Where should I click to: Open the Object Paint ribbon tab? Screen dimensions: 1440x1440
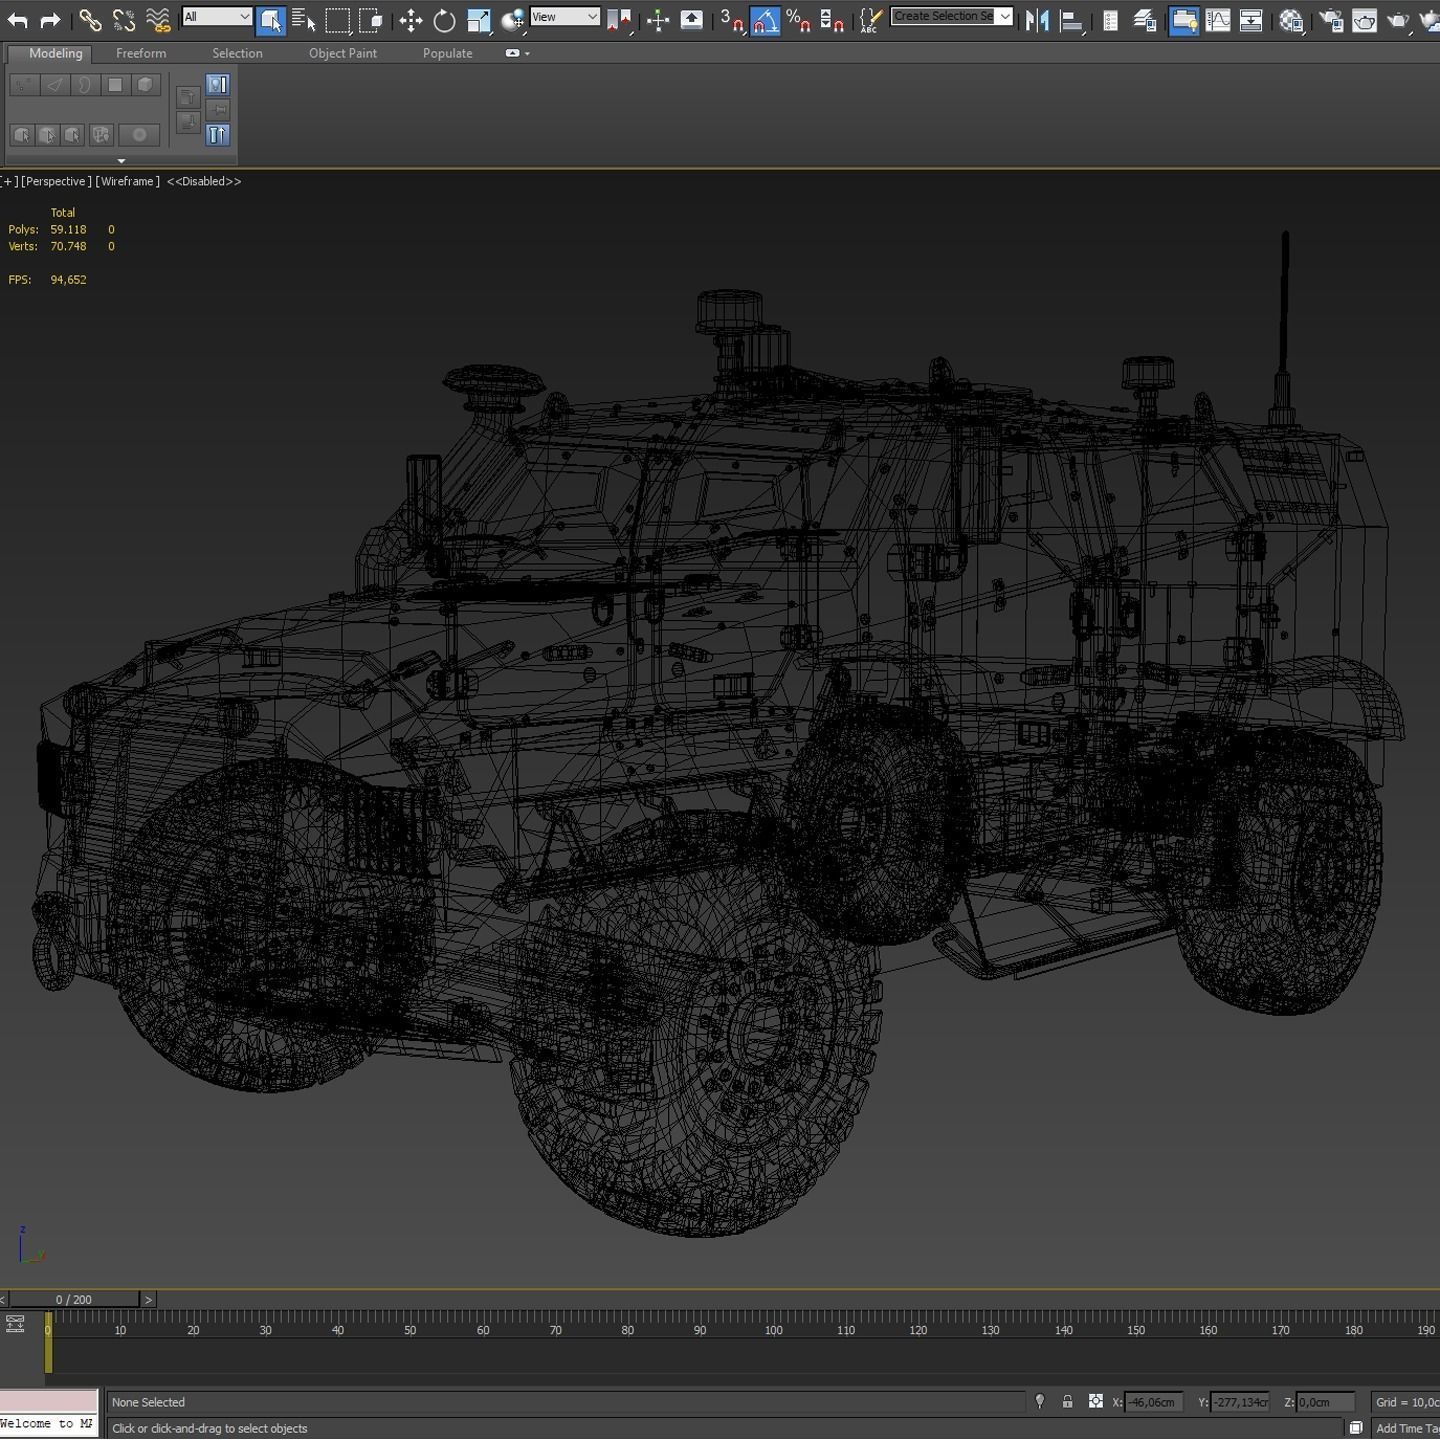343,53
